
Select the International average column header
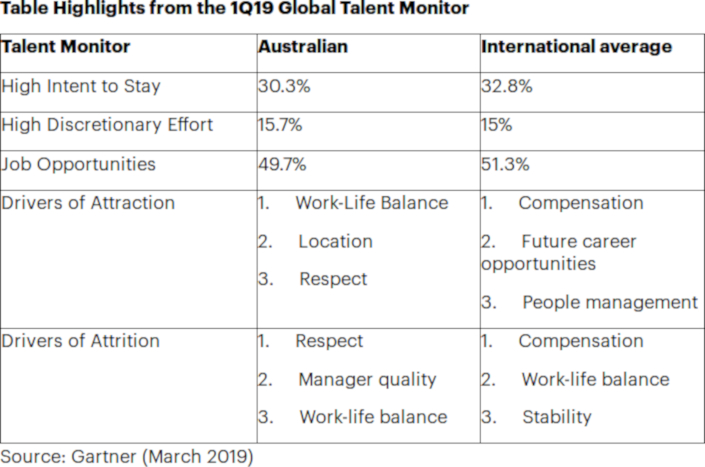click(x=576, y=47)
